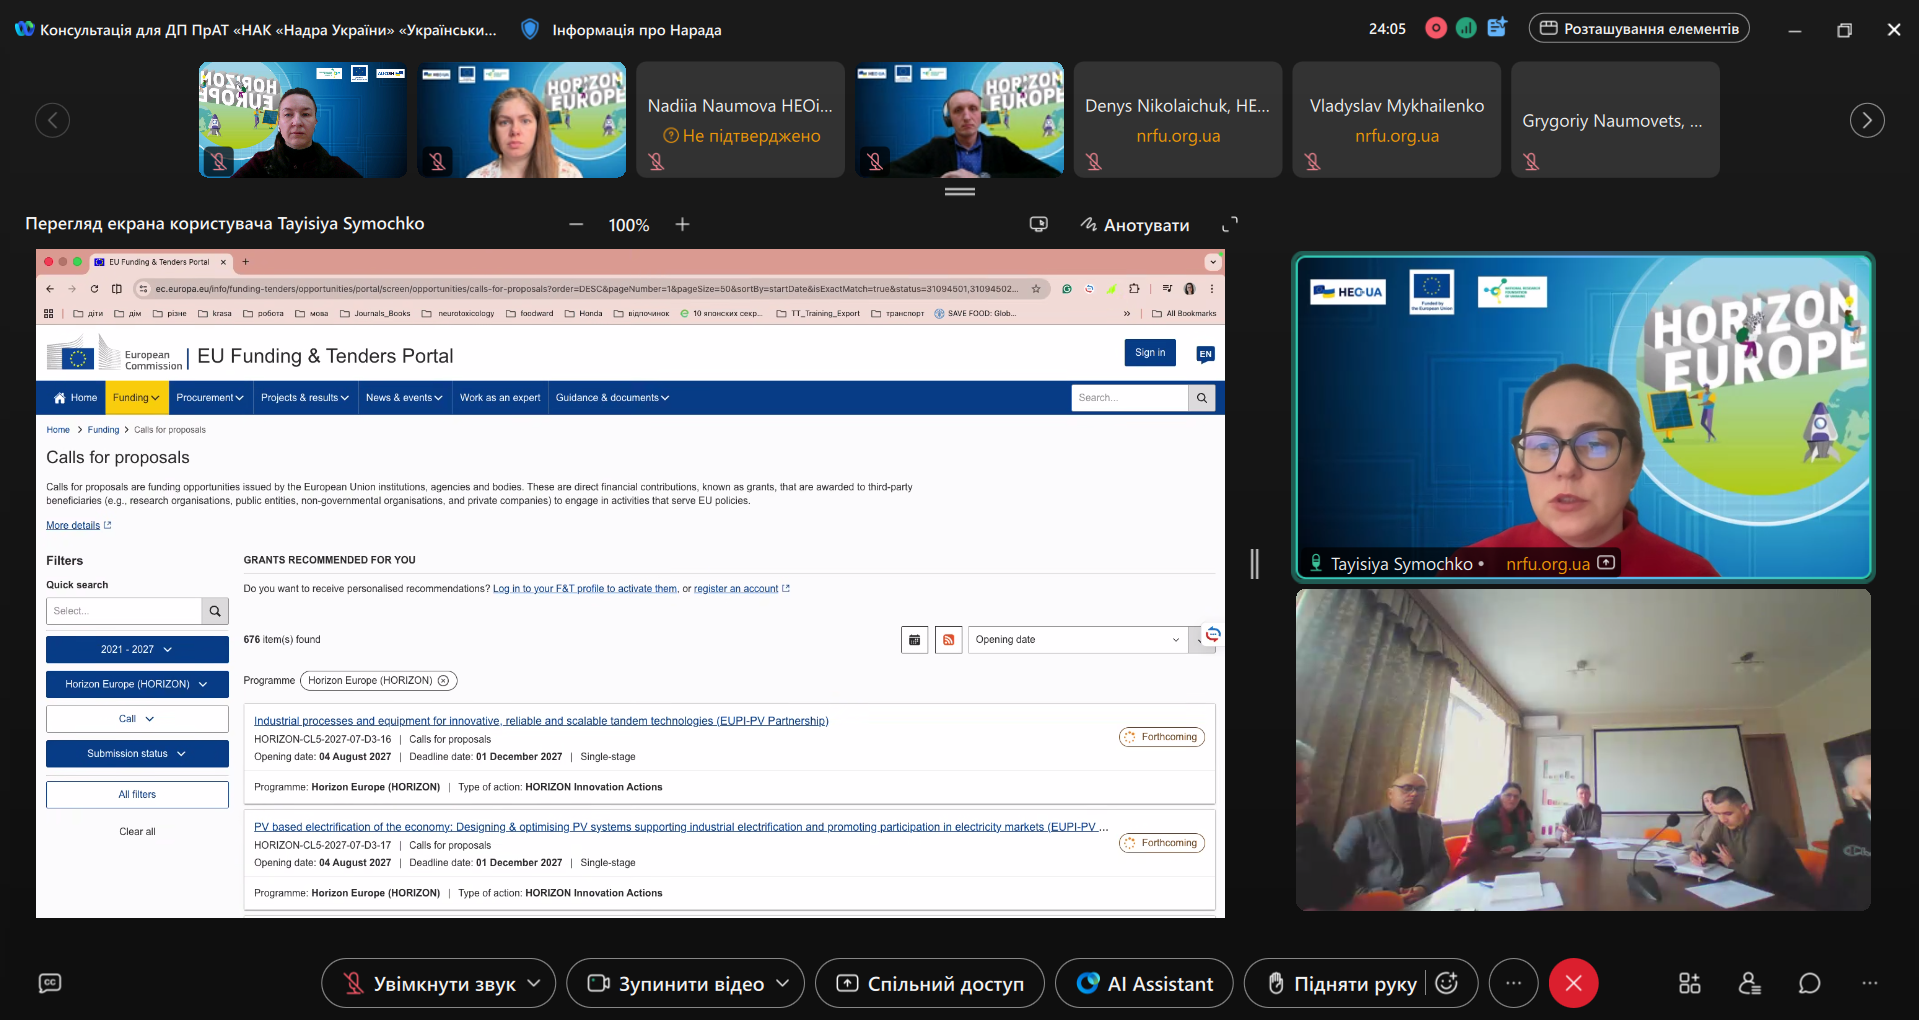Unmute microphone with Увімкнути звук
The width and height of the screenshot is (1919, 1020).
[x=430, y=984]
